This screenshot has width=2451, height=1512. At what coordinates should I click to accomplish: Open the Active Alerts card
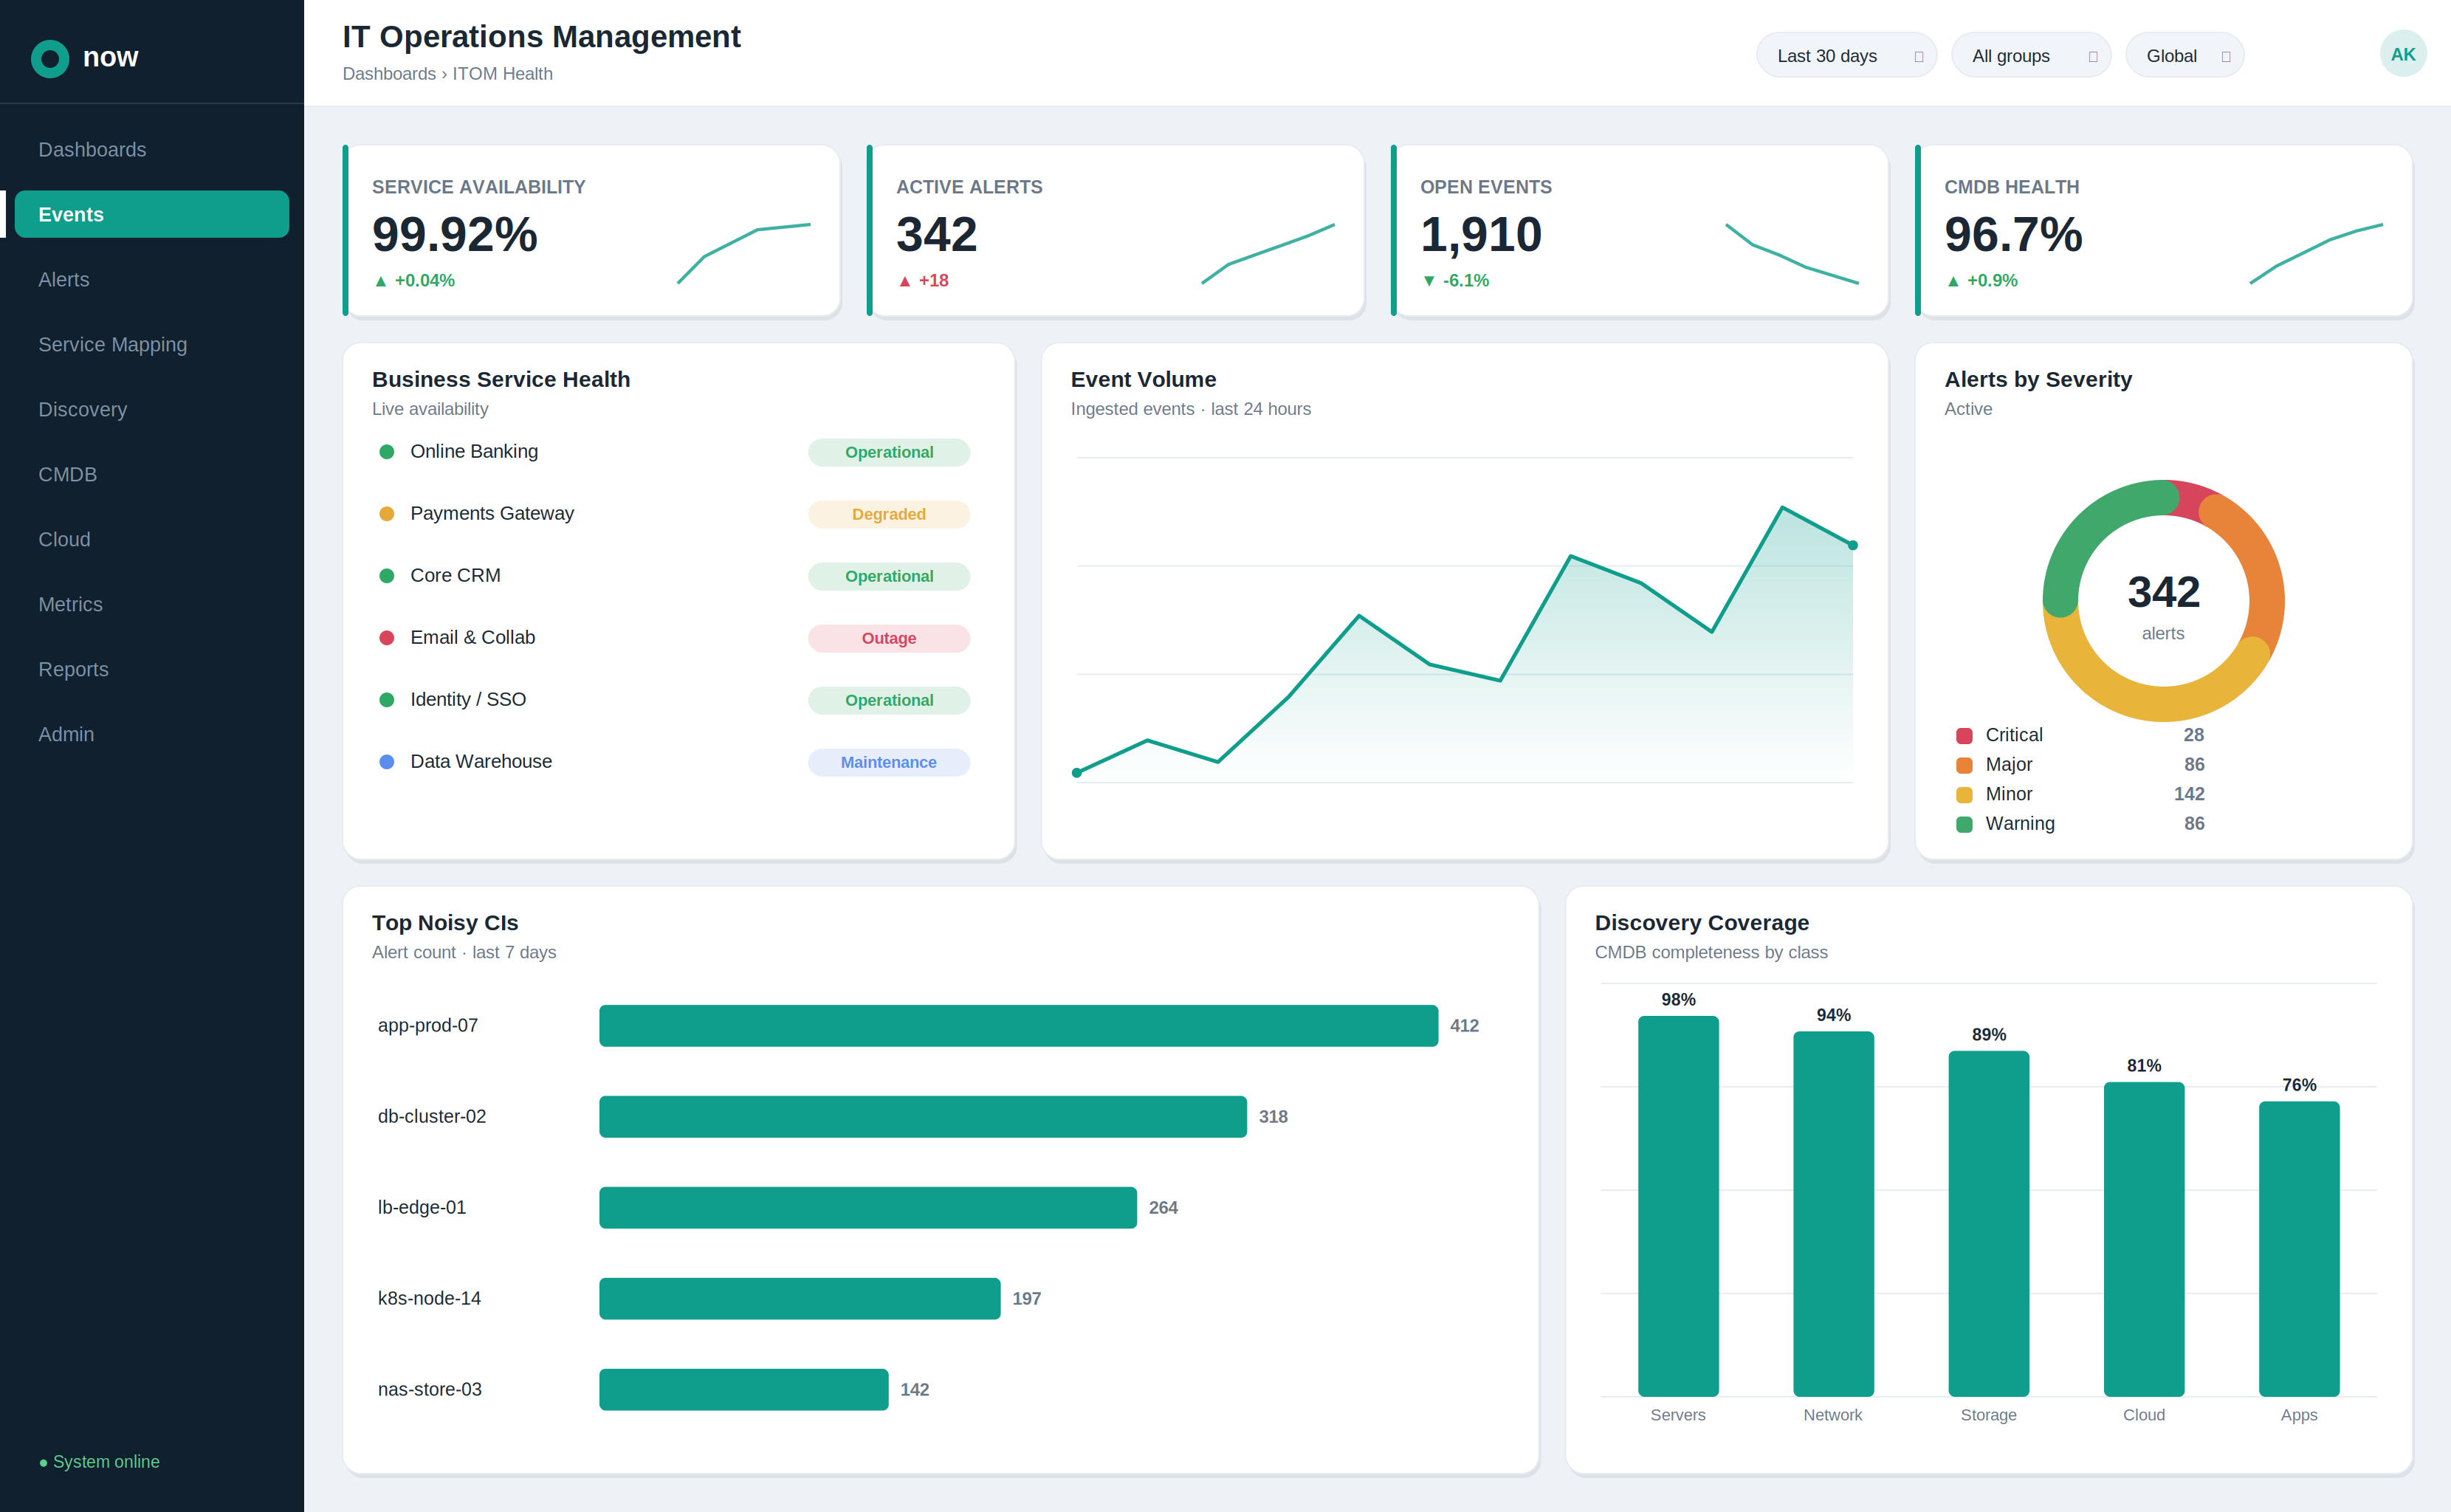tap(1115, 231)
